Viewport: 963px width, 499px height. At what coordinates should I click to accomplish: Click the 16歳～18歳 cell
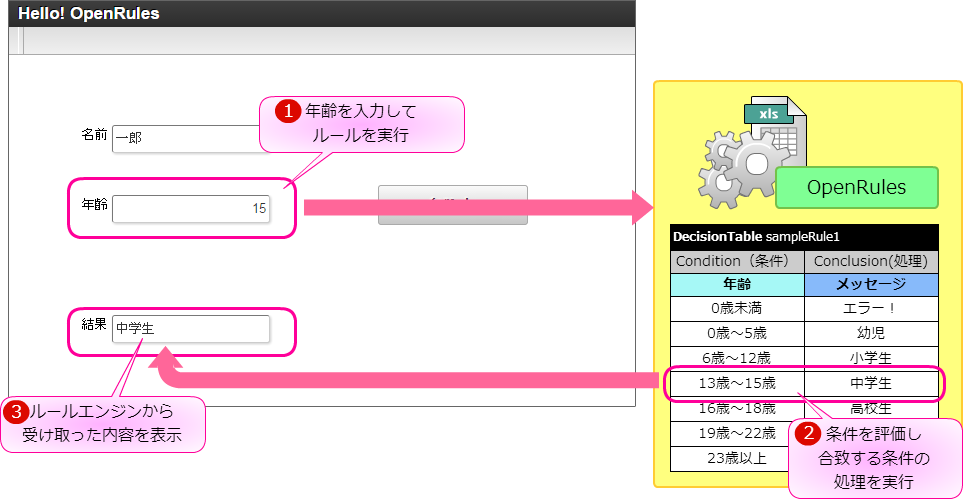(738, 409)
